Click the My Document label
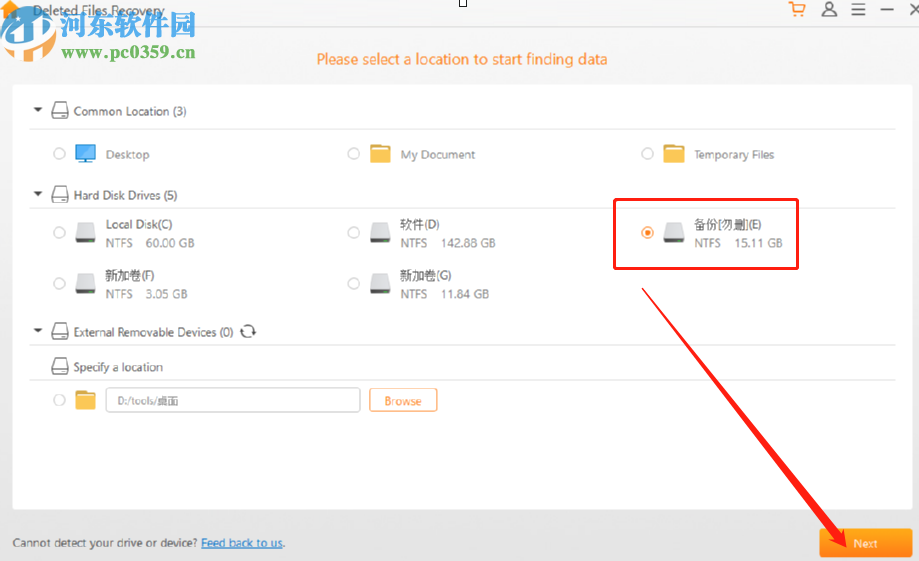 pos(438,155)
